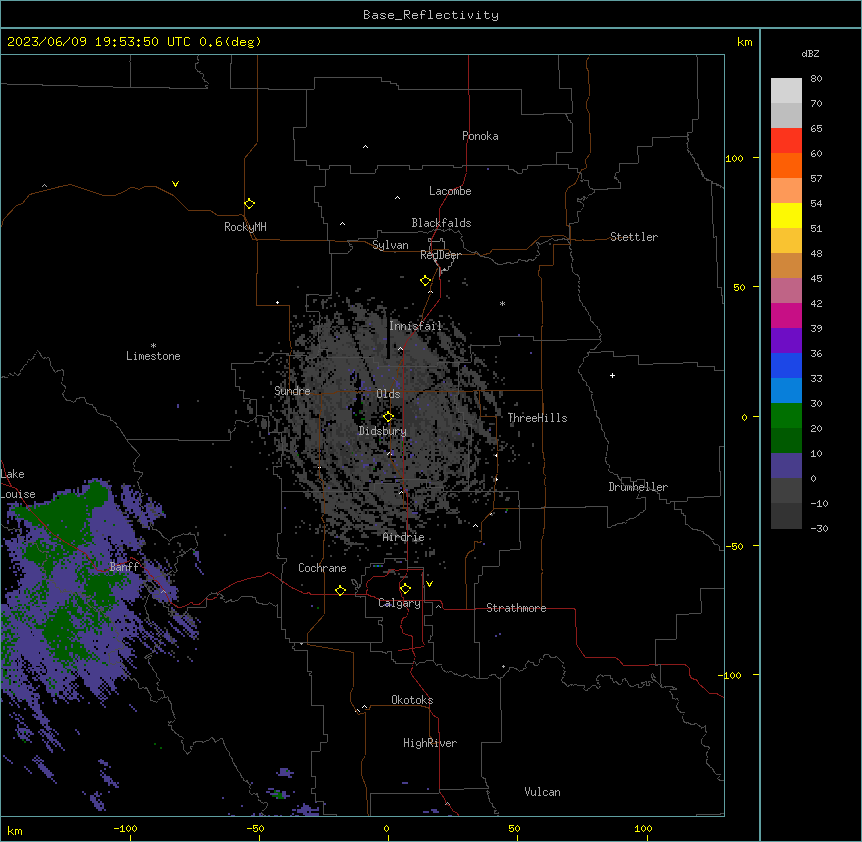Click the asterisk marker above Limestone
Image resolution: width=862 pixels, height=842 pixels.
tap(153, 346)
